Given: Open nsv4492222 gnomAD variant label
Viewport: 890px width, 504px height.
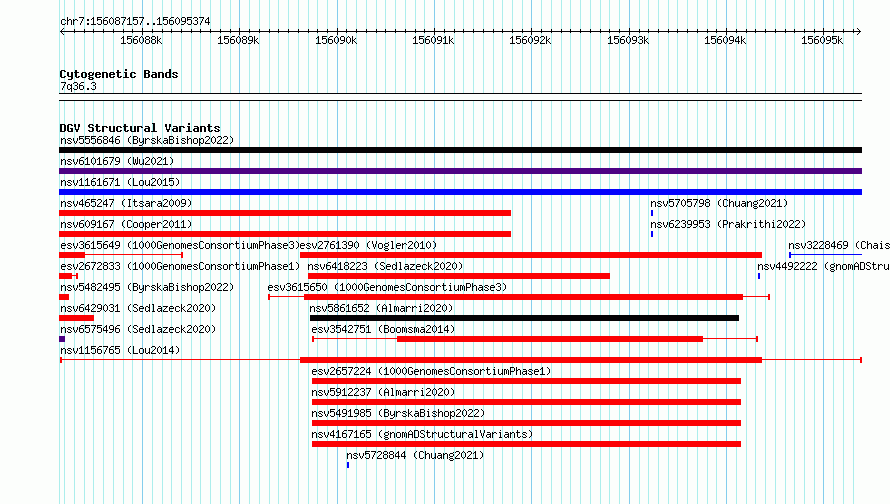Looking at the screenshot, I should coord(824,266).
